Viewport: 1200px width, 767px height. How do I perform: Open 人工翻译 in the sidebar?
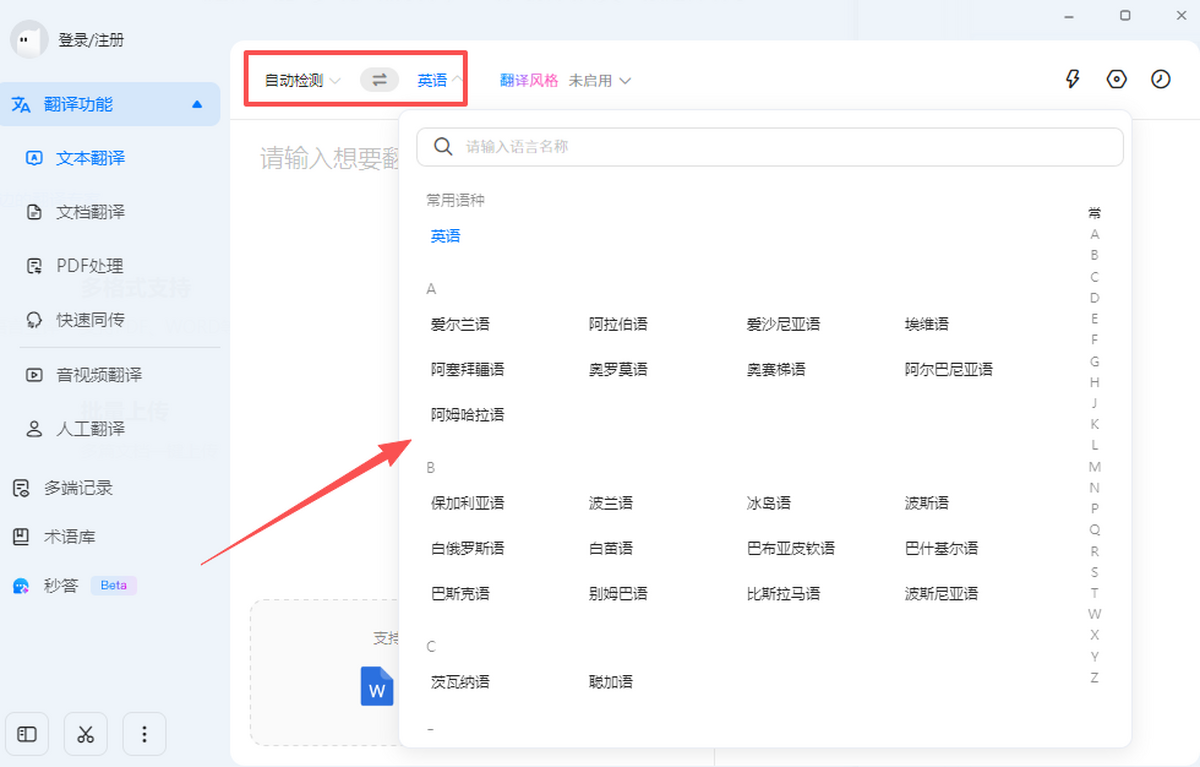[x=90, y=429]
